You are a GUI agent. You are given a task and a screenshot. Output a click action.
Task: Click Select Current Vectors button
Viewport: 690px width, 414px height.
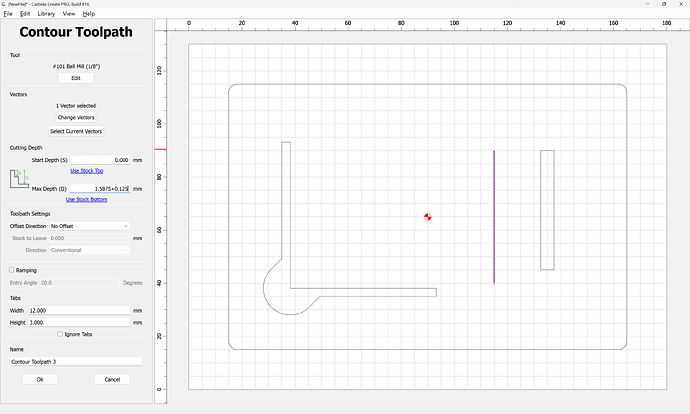coord(76,131)
